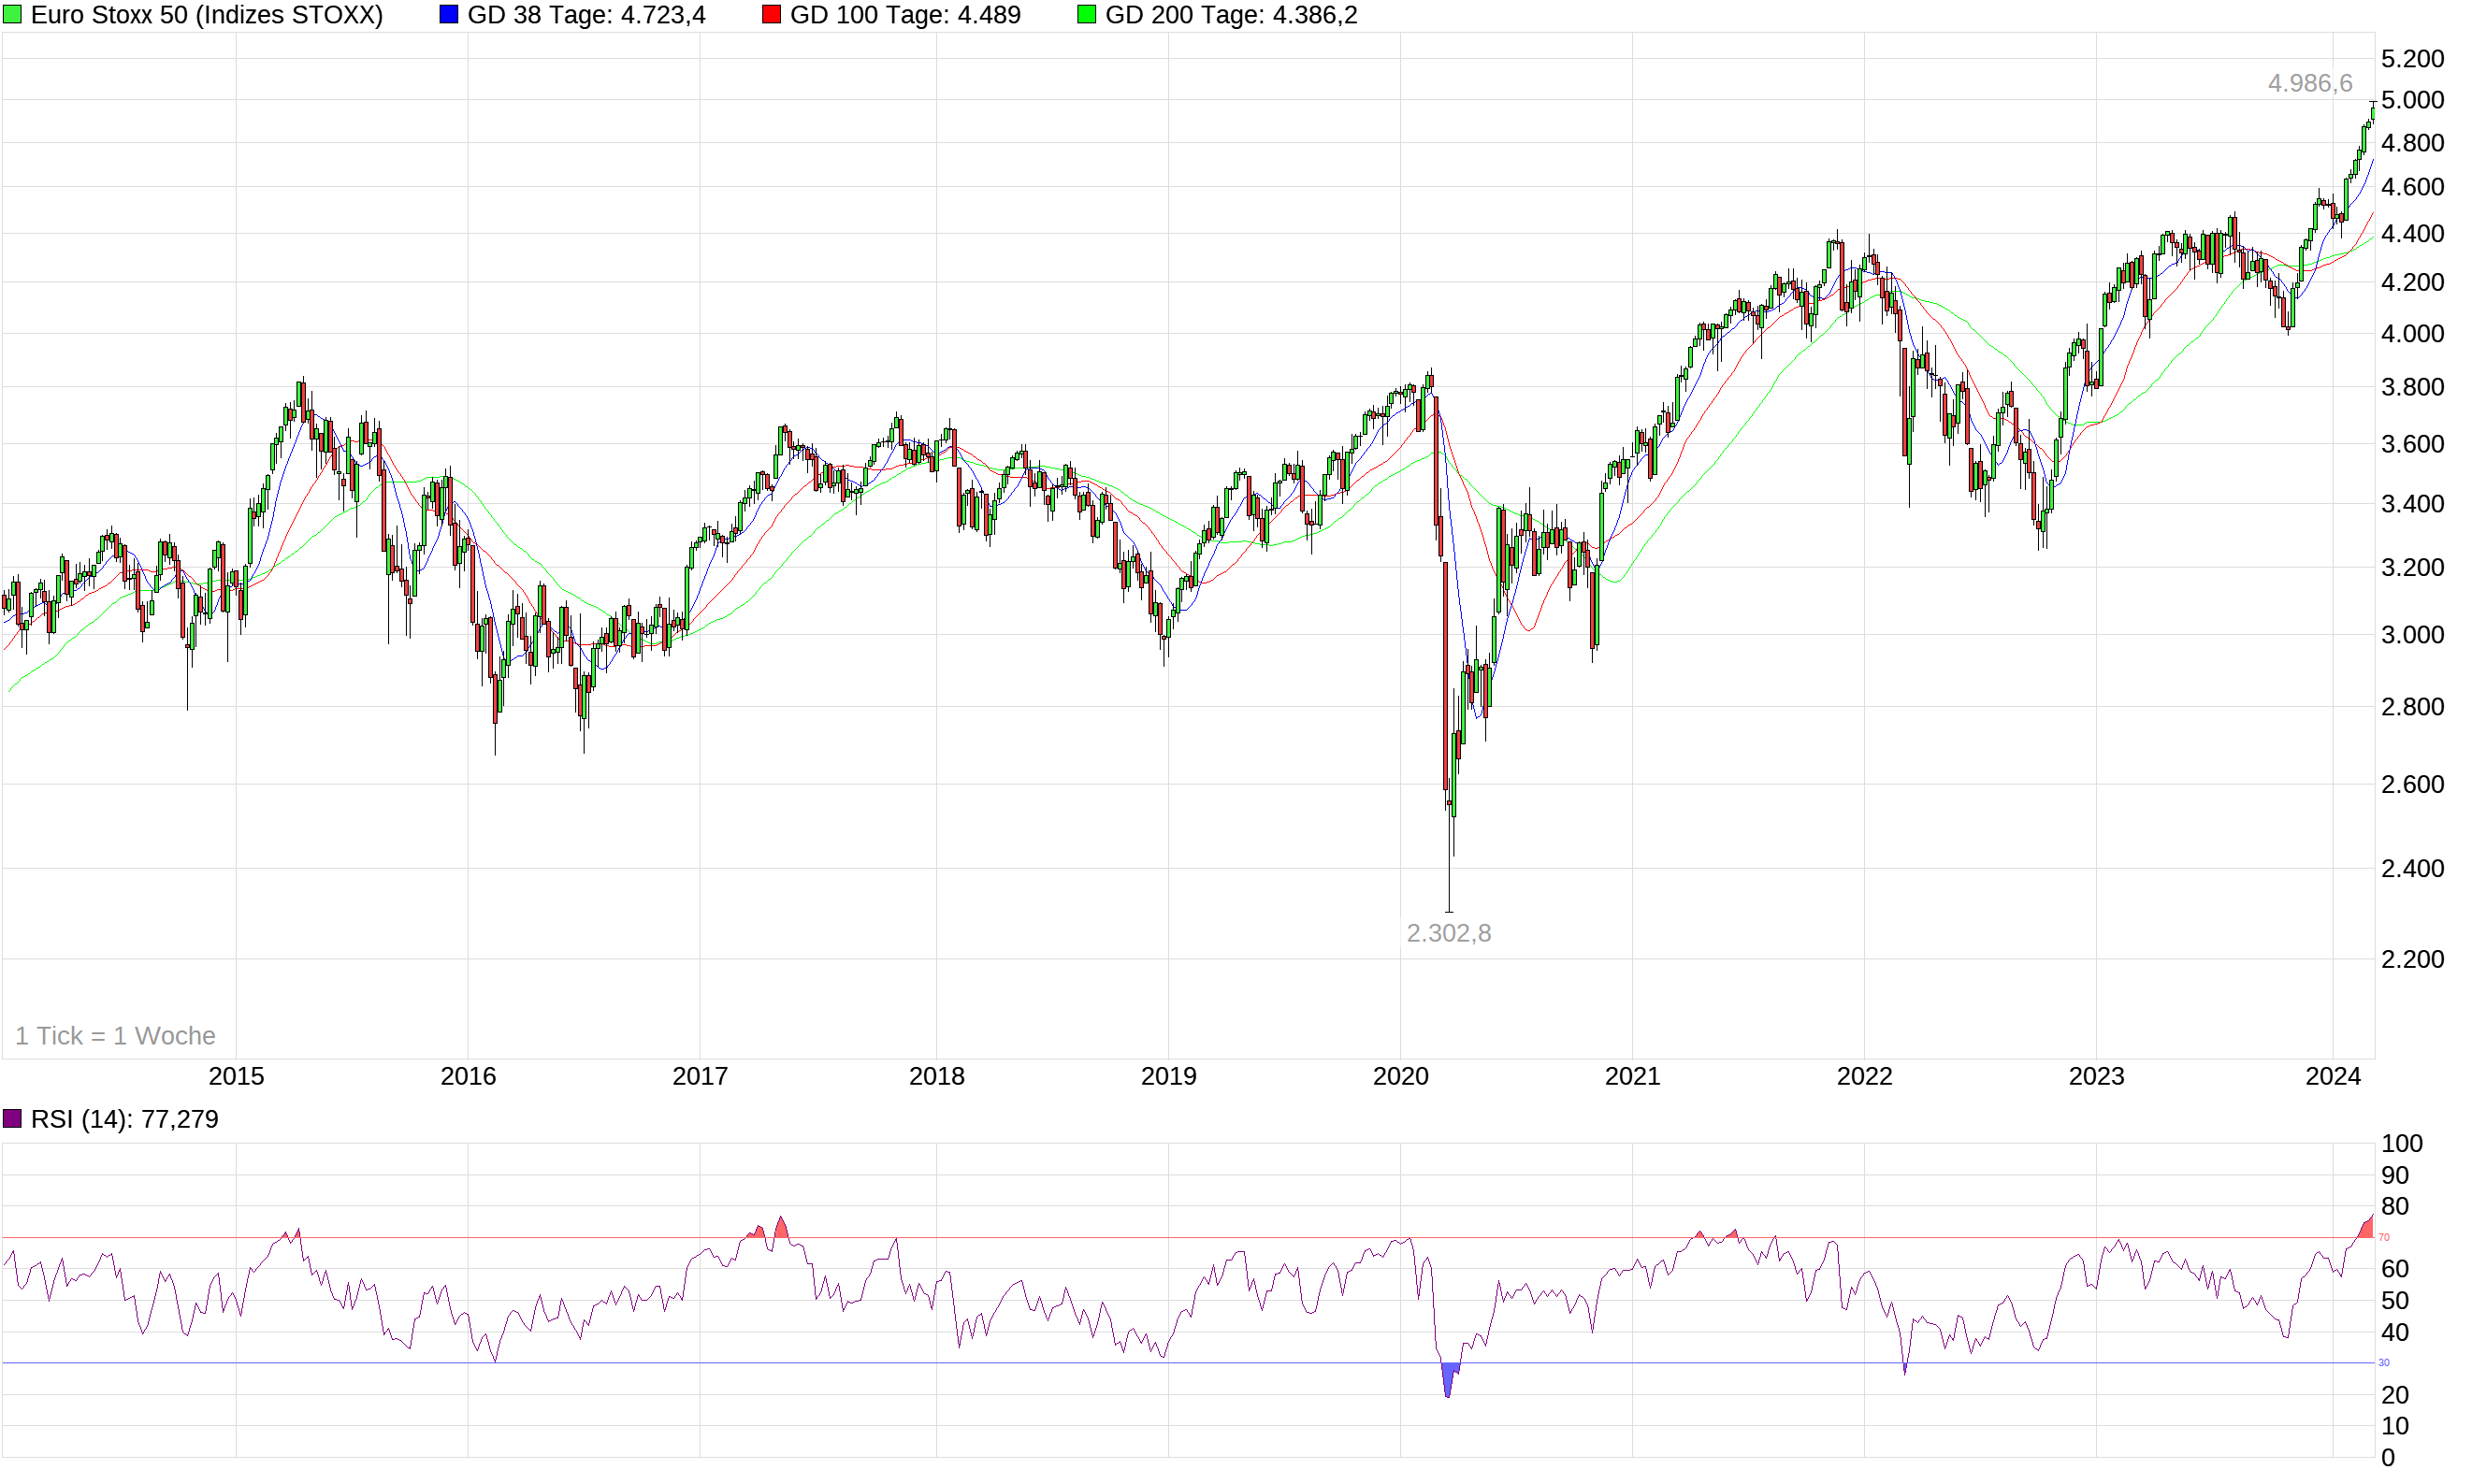This screenshot has height=1484, width=2472.
Task: Click the green GD 200 Tage legend swatch
Action: point(1087,15)
